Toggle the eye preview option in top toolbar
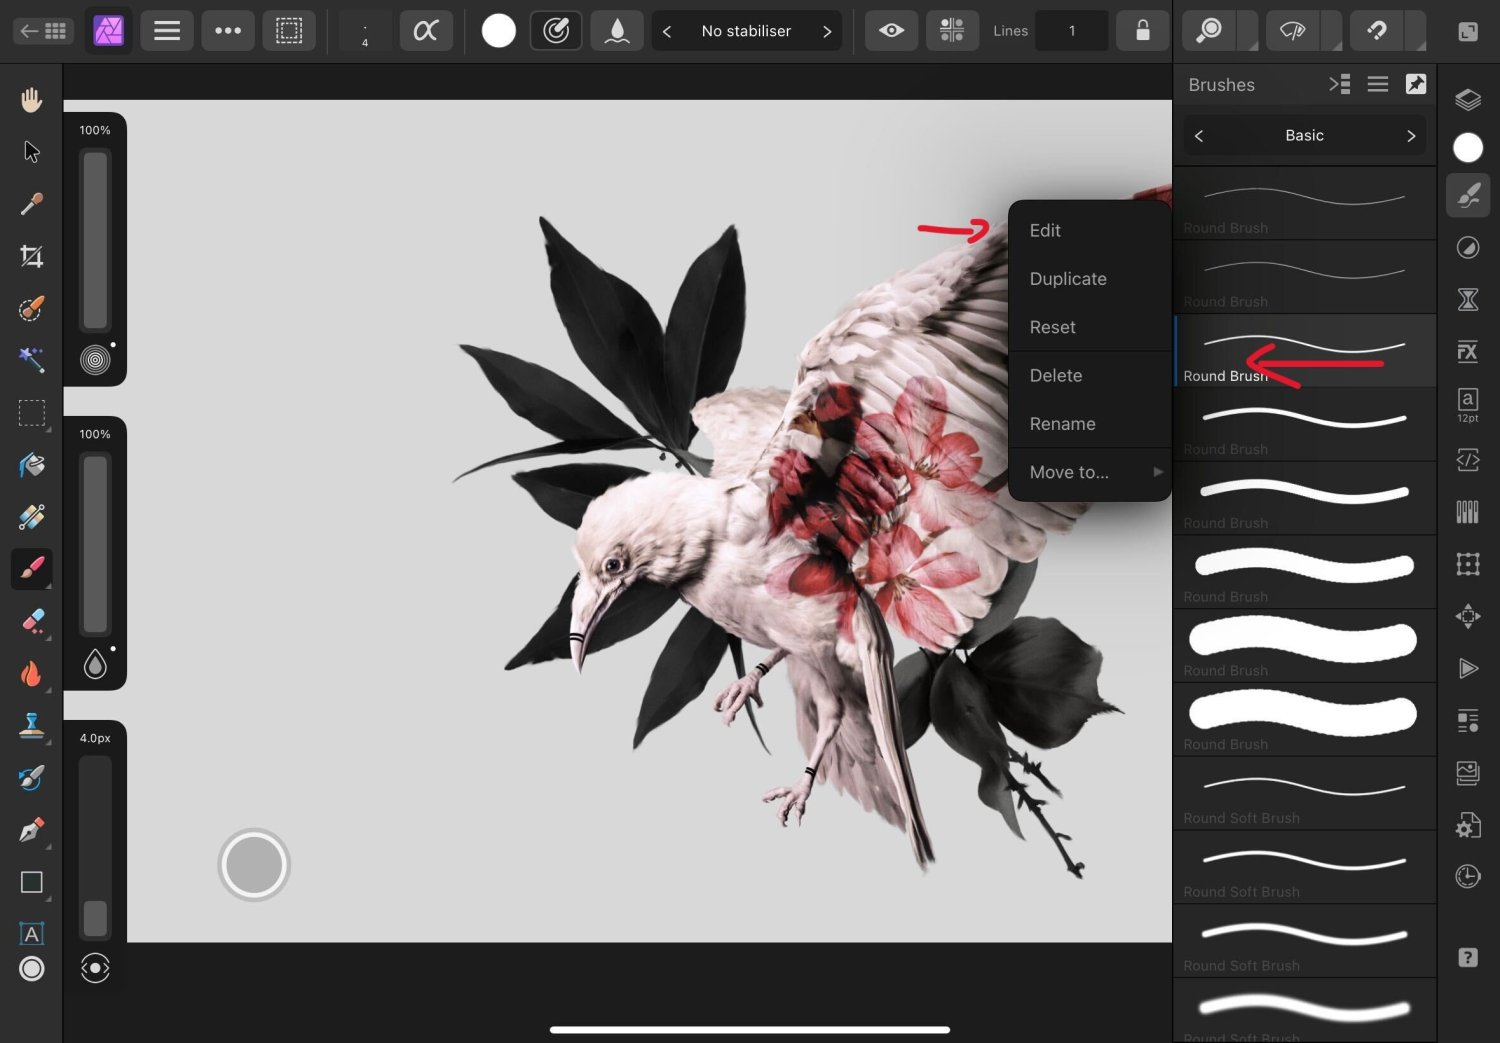The width and height of the screenshot is (1500, 1043). [x=891, y=30]
